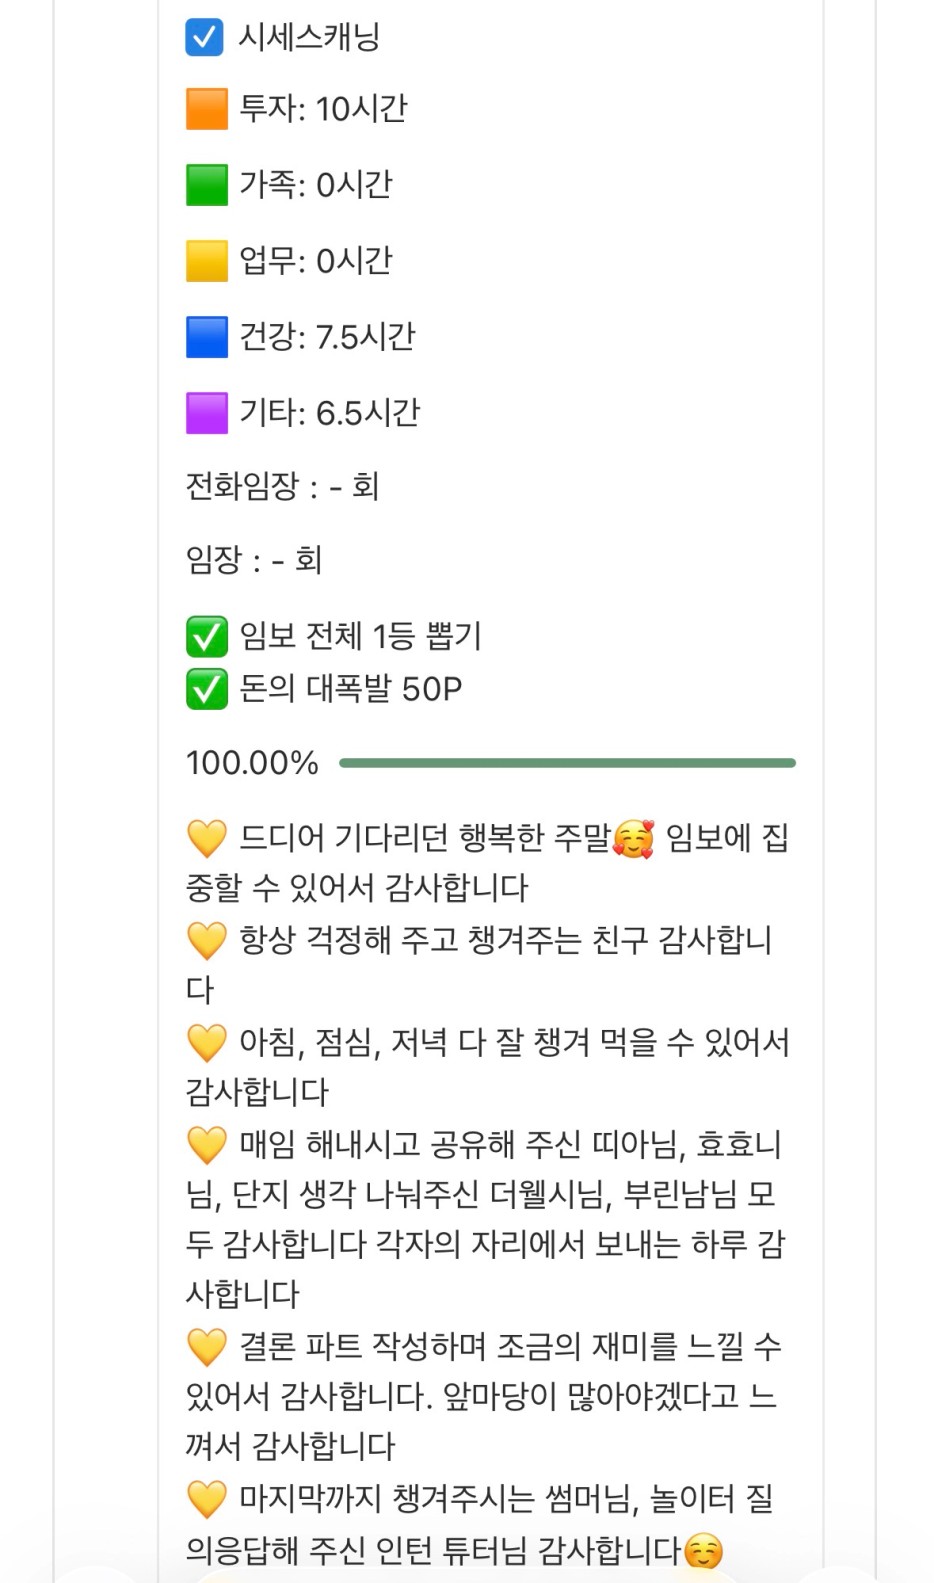Click the yellow heart before 드디어 기다리던
Image resolution: width=934 pixels, height=1583 pixels.
[x=207, y=838]
